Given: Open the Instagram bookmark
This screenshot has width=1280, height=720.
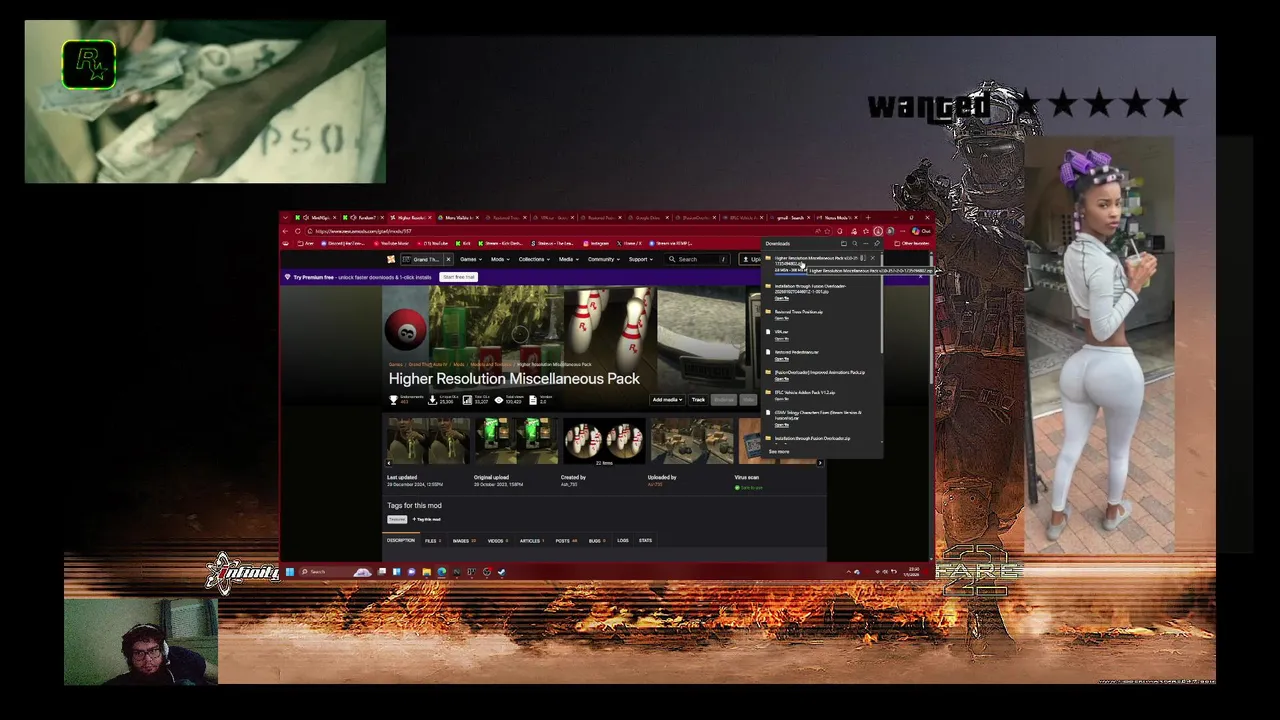Looking at the screenshot, I should tap(597, 243).
